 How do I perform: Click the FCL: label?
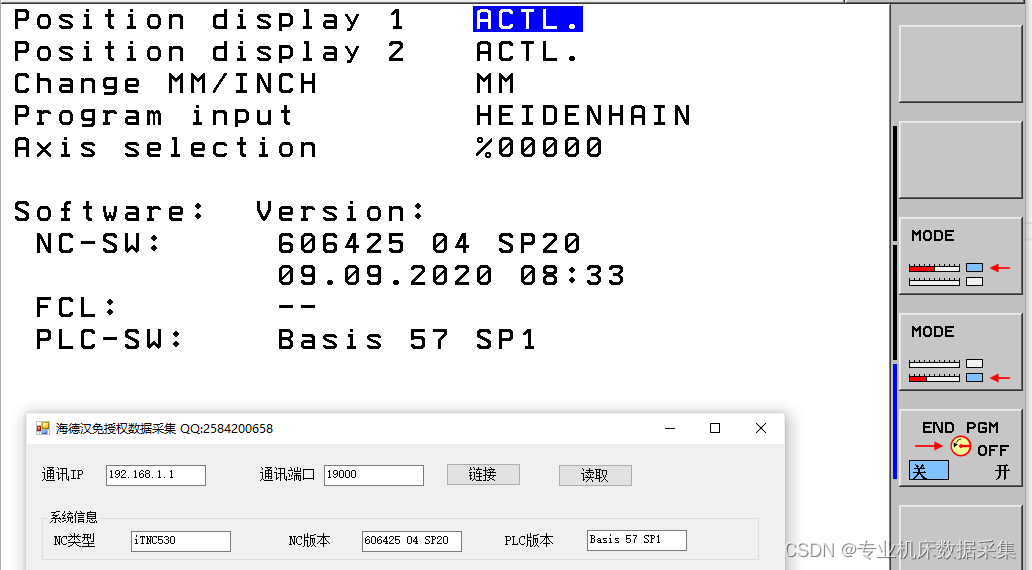(x=76, y=307)
